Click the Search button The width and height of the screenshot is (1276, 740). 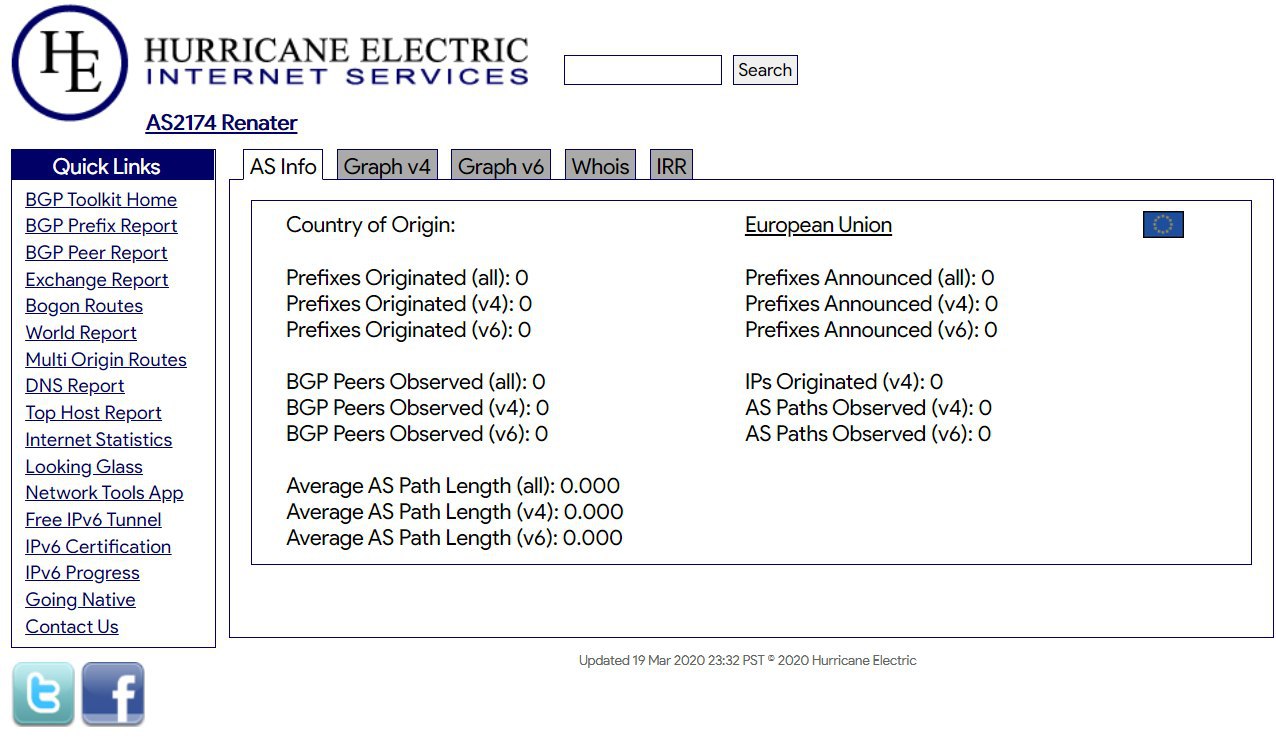[765, 70]
